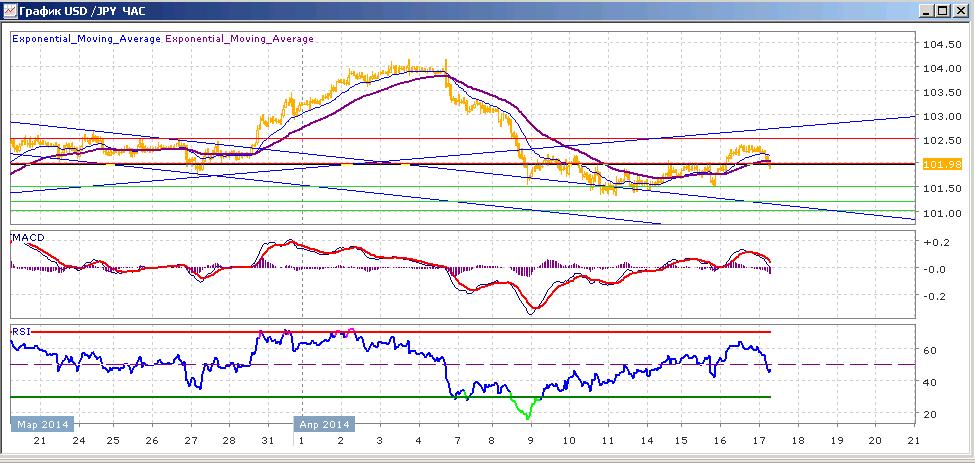This screenshot has width=975, height=463.
Task: Click the +0.2 MACD scale label
Action: [939, 242]
